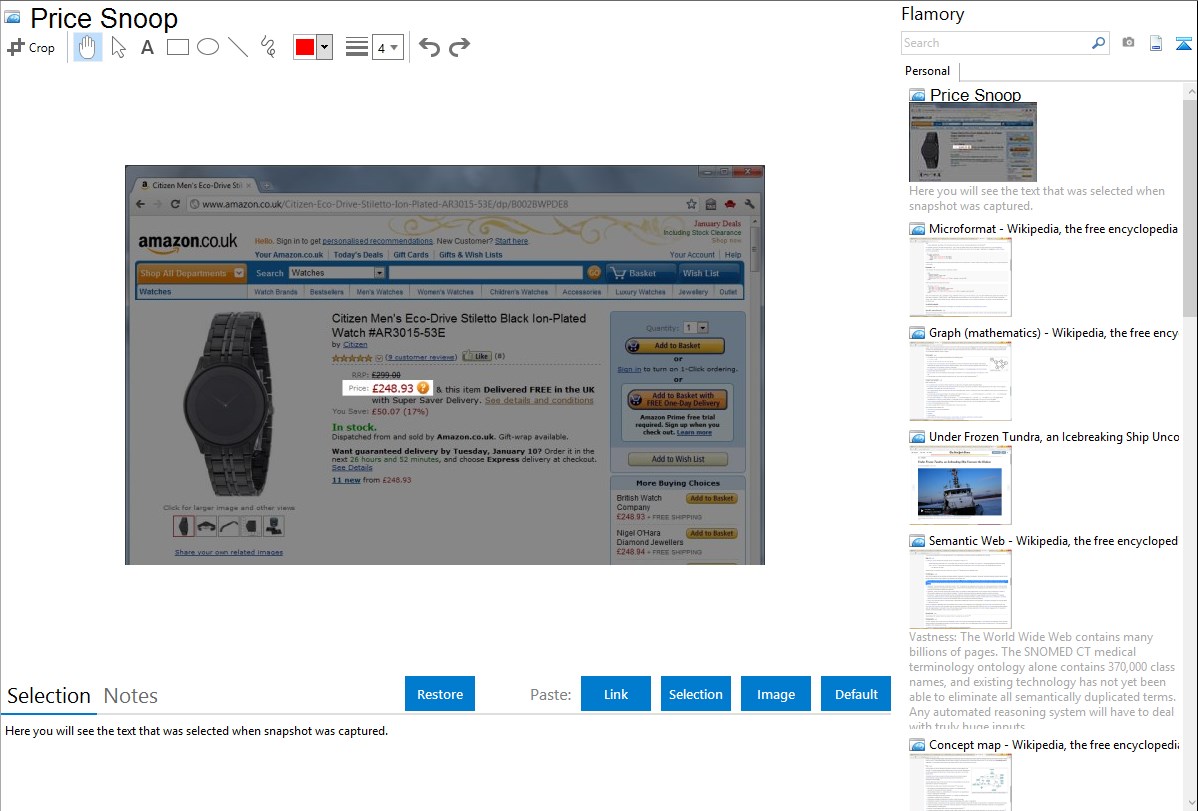Click the Microformat - Wikipedia title text

1053,229
